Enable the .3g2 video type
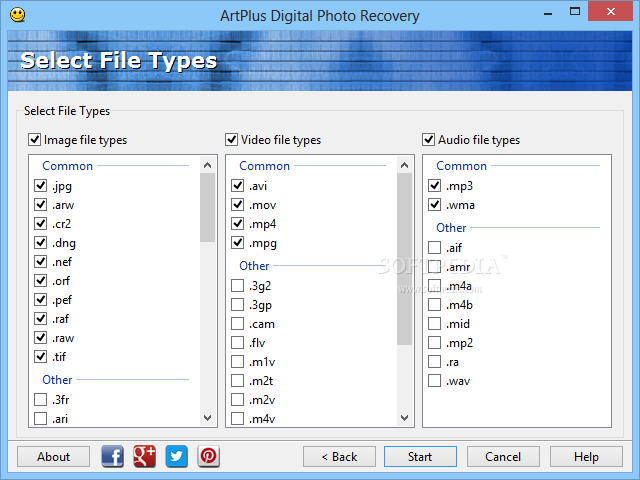The width and height of the screenshot is (640, 480). click(238, 285)
